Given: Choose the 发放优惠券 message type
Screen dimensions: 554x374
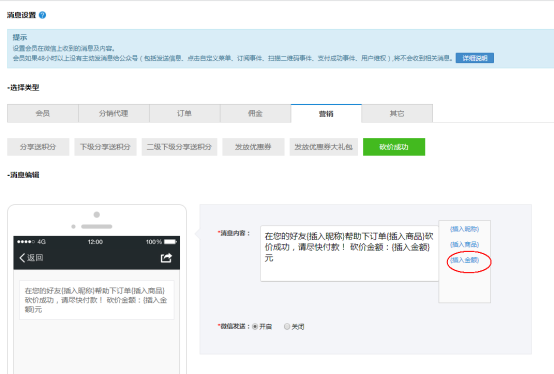Looking at the screenshot, I should pyautogui.click(x=253, y=147).
